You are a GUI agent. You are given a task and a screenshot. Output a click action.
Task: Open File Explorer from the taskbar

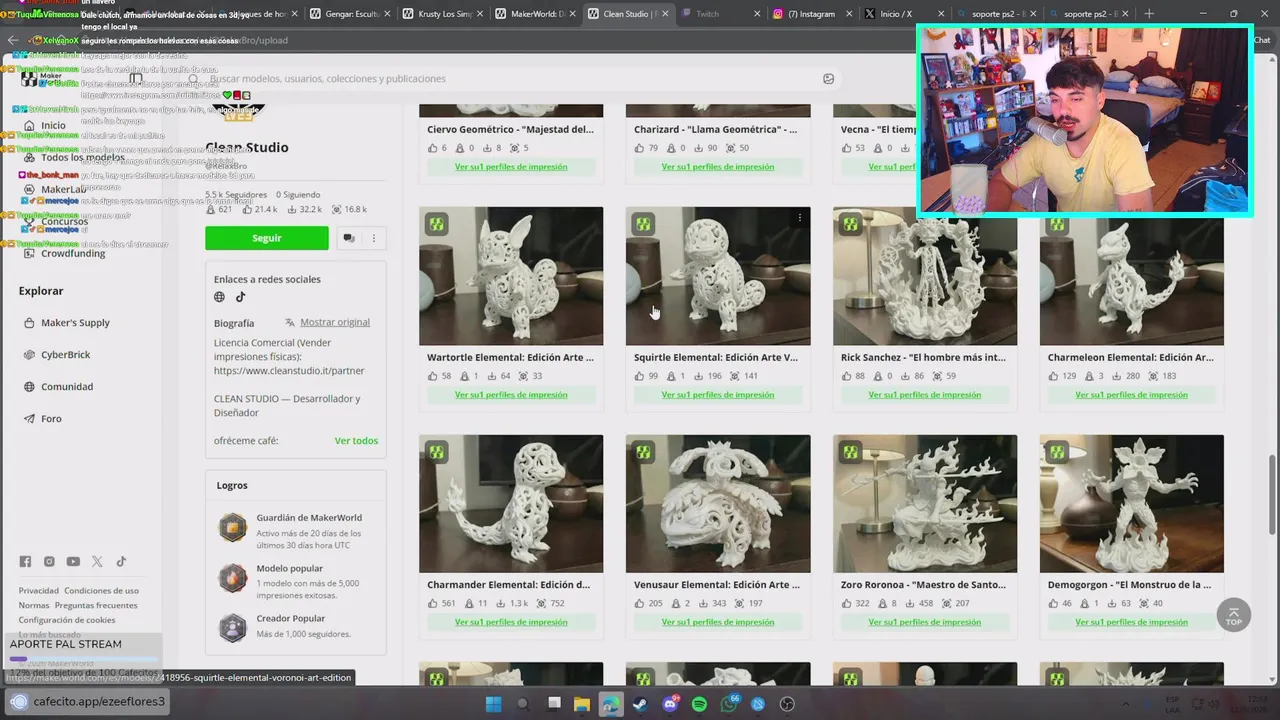(x=582, y=704)
